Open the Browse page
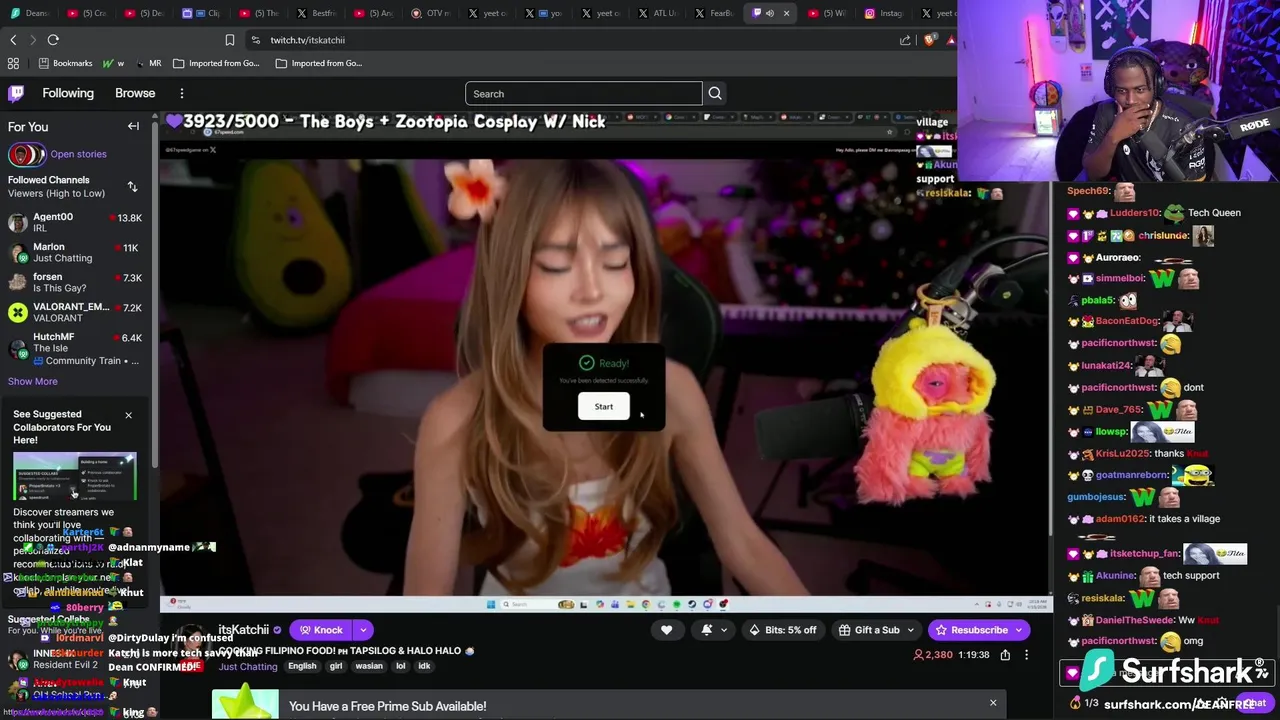1280x720 pixels. pyautogui.click(x=135, y=93)
